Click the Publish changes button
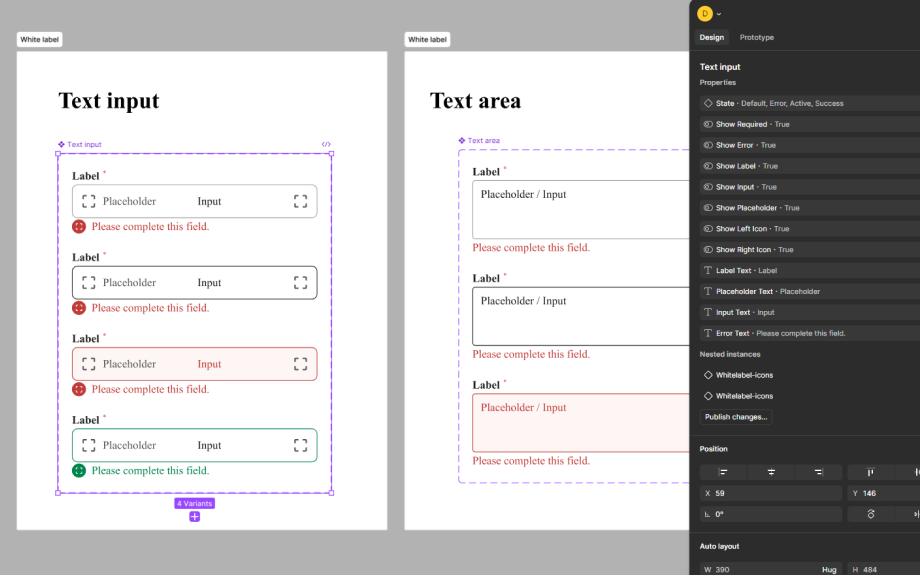Screen dimensions: 920x575 click(x=736, y=417)
